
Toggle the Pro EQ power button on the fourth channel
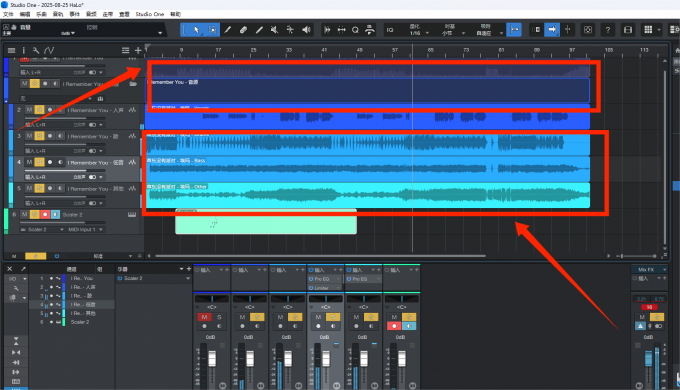pos(311,279)
